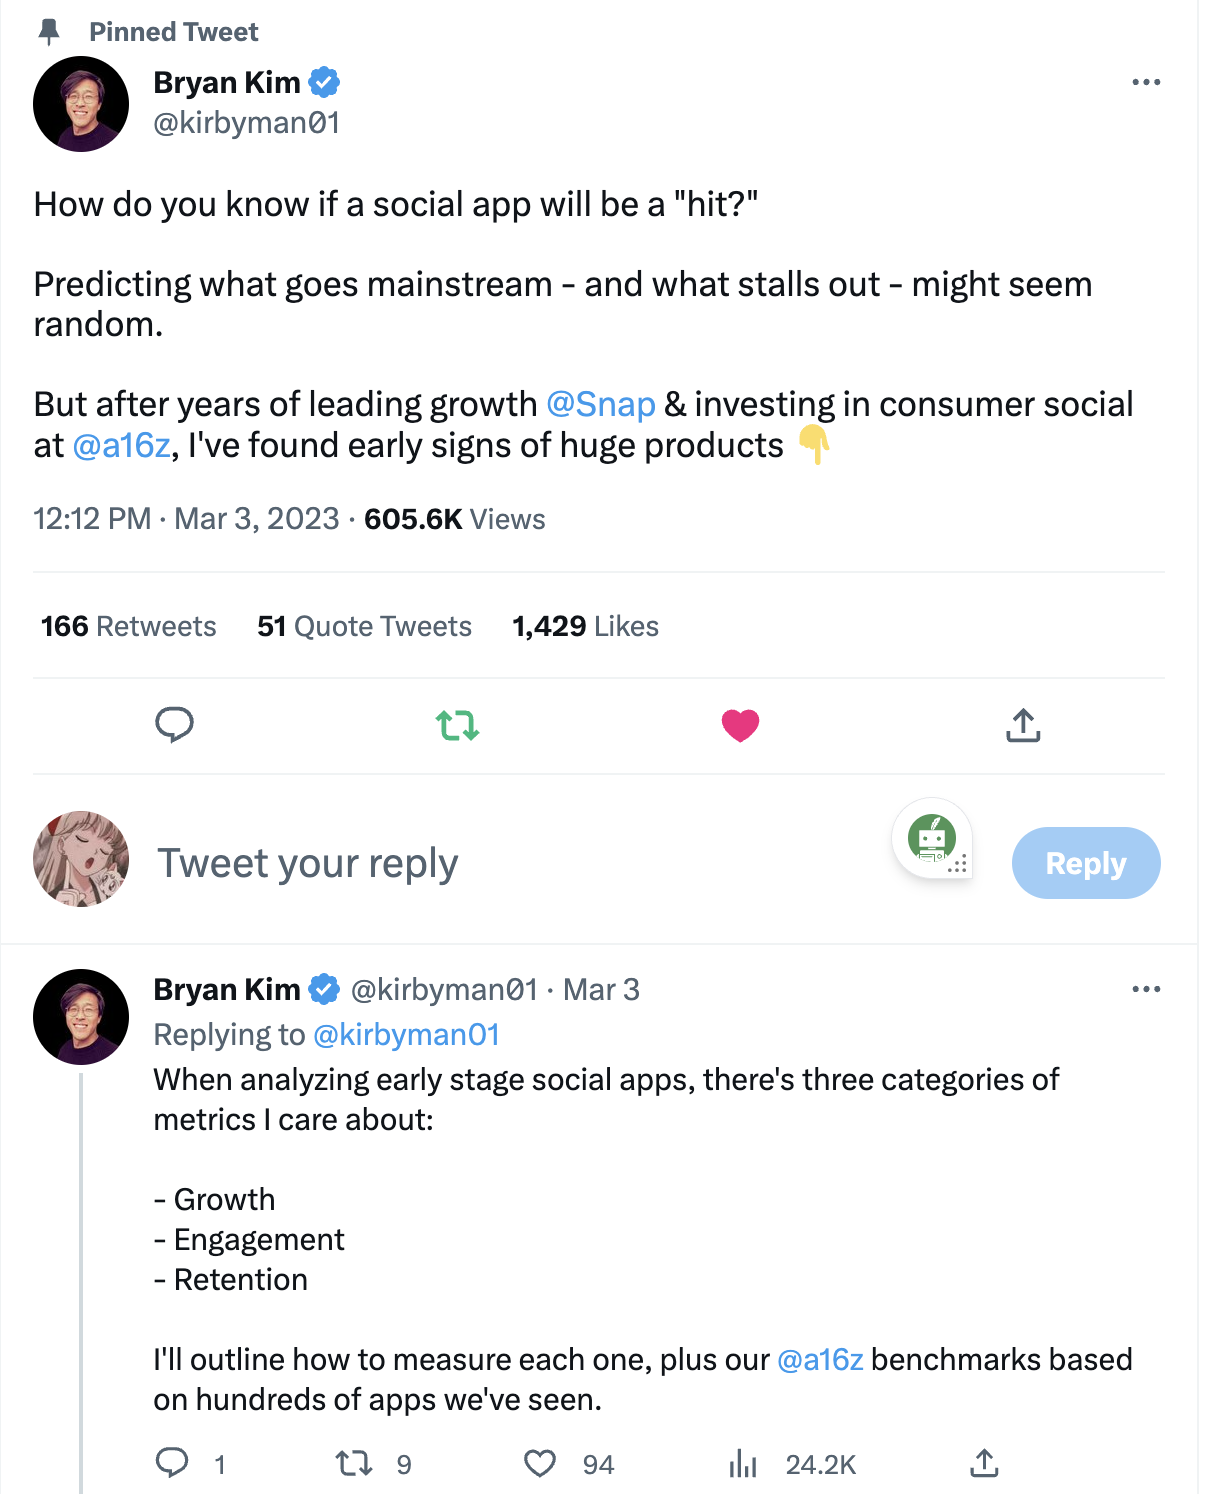Retweet the thread reply with 9 retweets

pyautogui.click(x=354, y=1464)
